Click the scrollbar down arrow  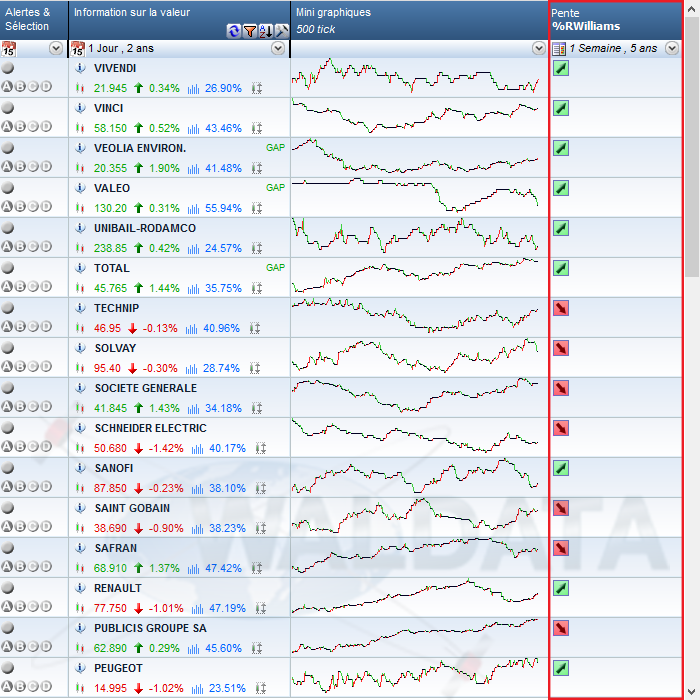pyautogui.click(x=692, y=692)
